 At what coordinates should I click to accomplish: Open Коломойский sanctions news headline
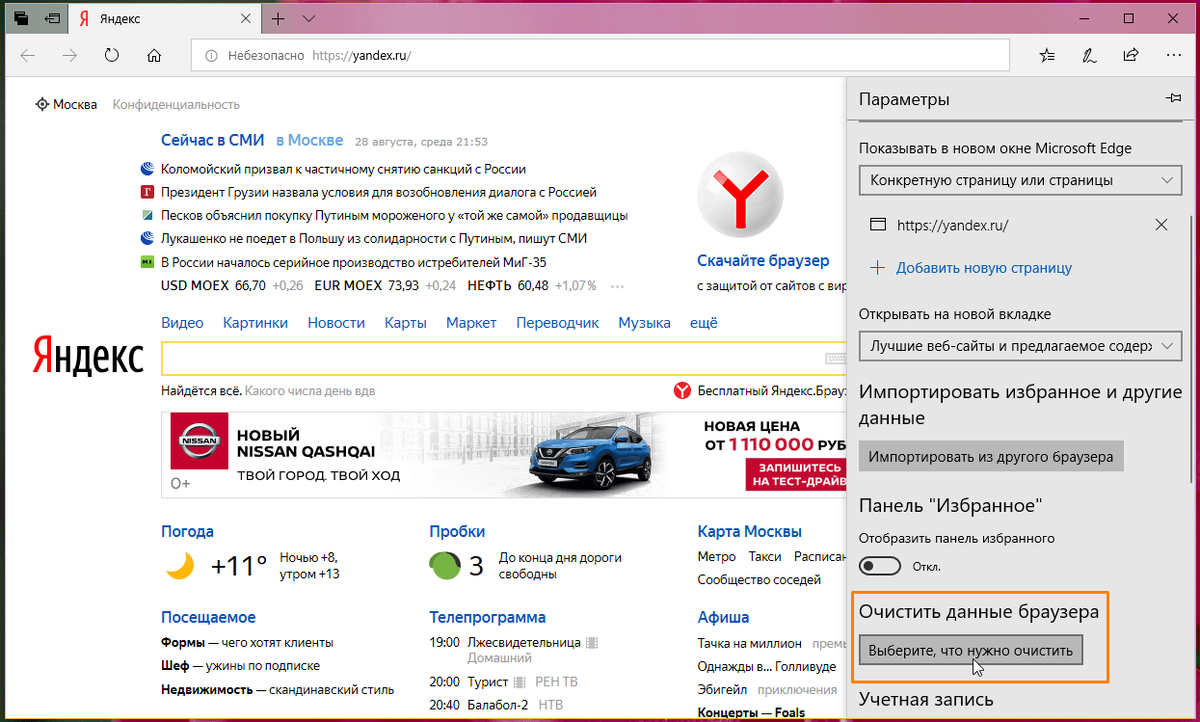pos(343,169)
